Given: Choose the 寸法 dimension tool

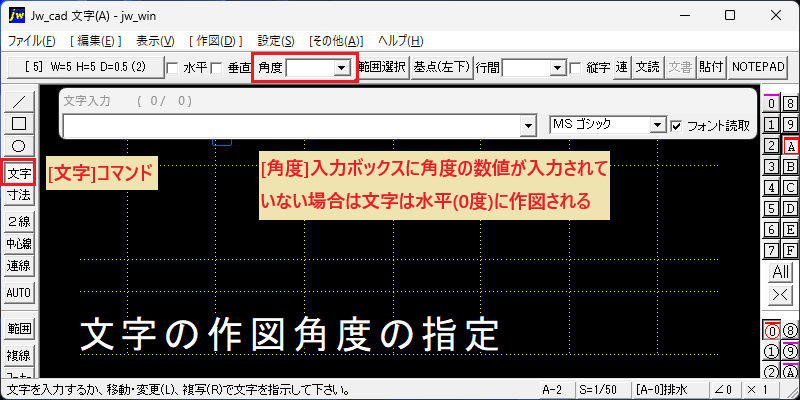Looking at the screenshot, I should coord(19,194).
